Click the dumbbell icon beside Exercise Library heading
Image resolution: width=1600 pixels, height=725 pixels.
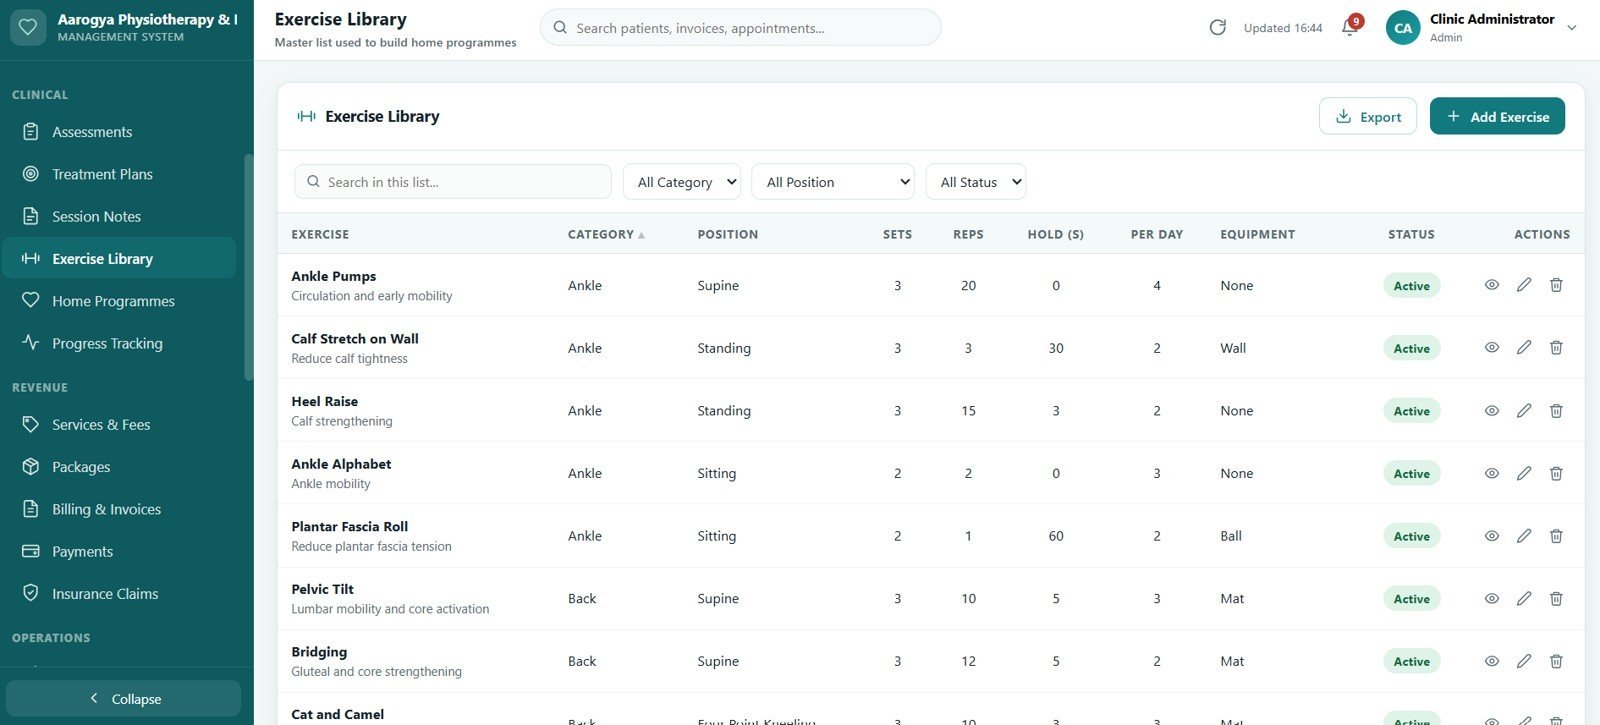[306, 117]
